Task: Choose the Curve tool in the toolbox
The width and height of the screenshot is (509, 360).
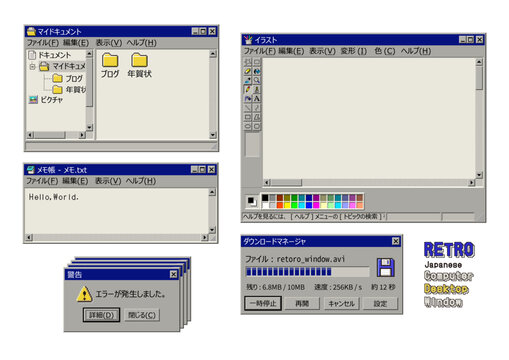Action: pos(257,108)
